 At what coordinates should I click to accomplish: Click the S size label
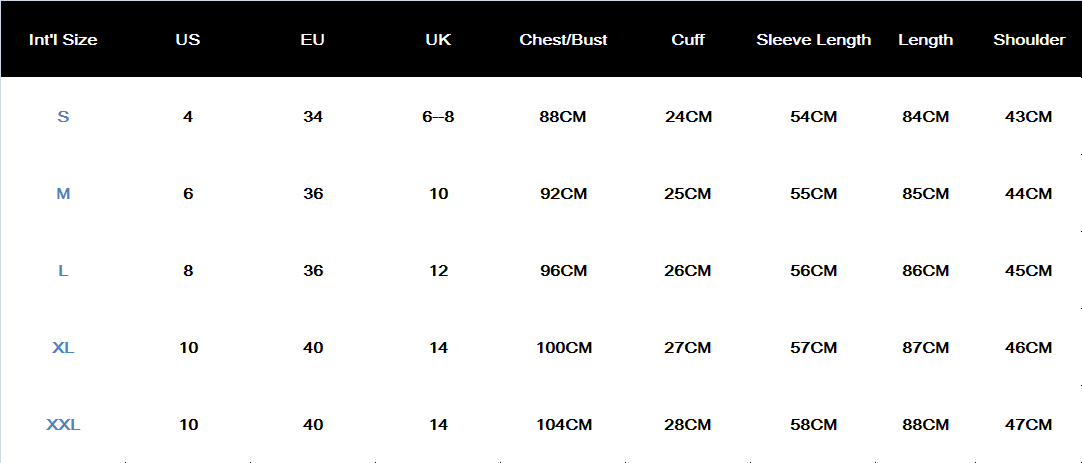click(x=63, y=117)
